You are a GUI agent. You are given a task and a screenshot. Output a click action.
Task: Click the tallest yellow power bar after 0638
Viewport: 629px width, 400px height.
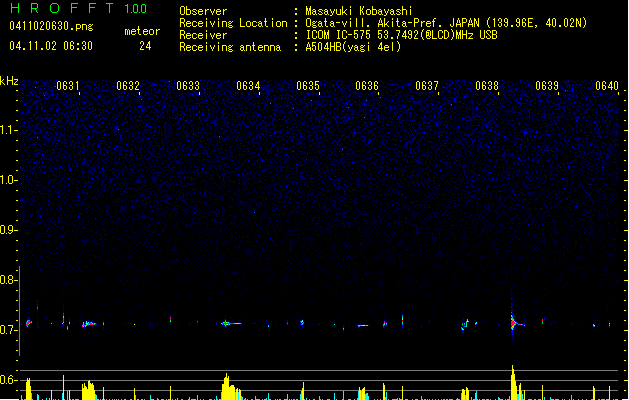513,382
